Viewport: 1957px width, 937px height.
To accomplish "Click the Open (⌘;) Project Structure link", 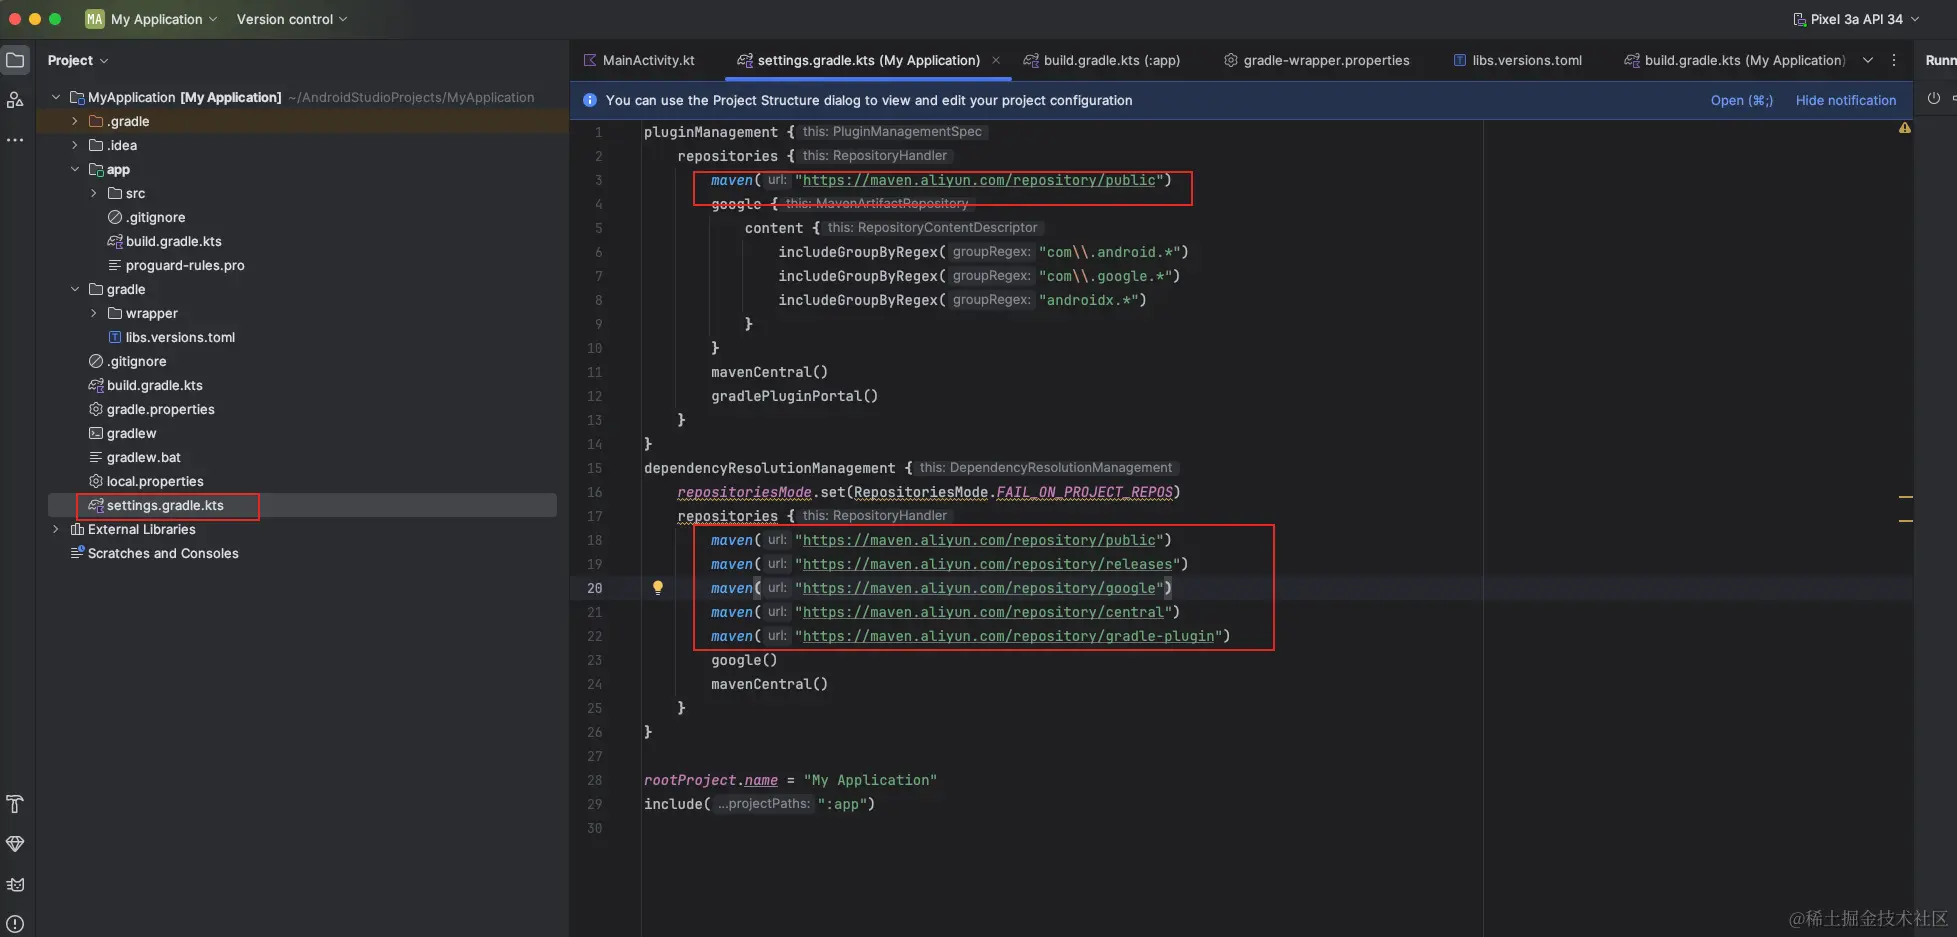I will point(1742,100).
